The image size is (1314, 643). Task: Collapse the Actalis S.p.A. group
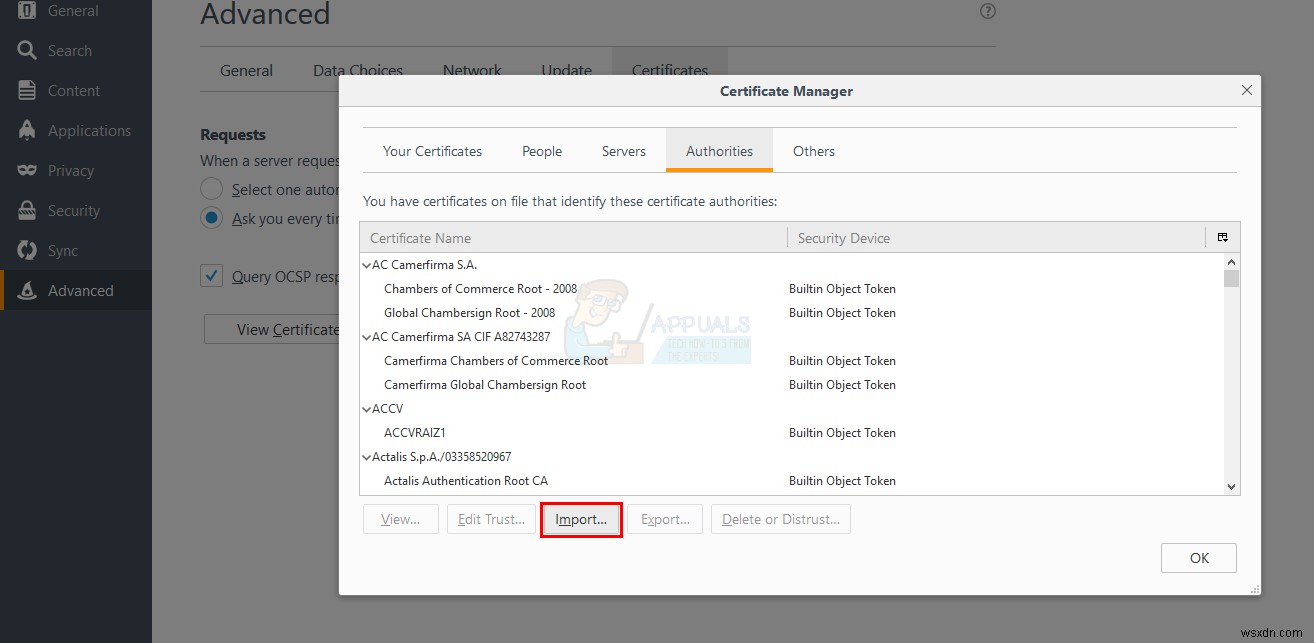(366, 456)
